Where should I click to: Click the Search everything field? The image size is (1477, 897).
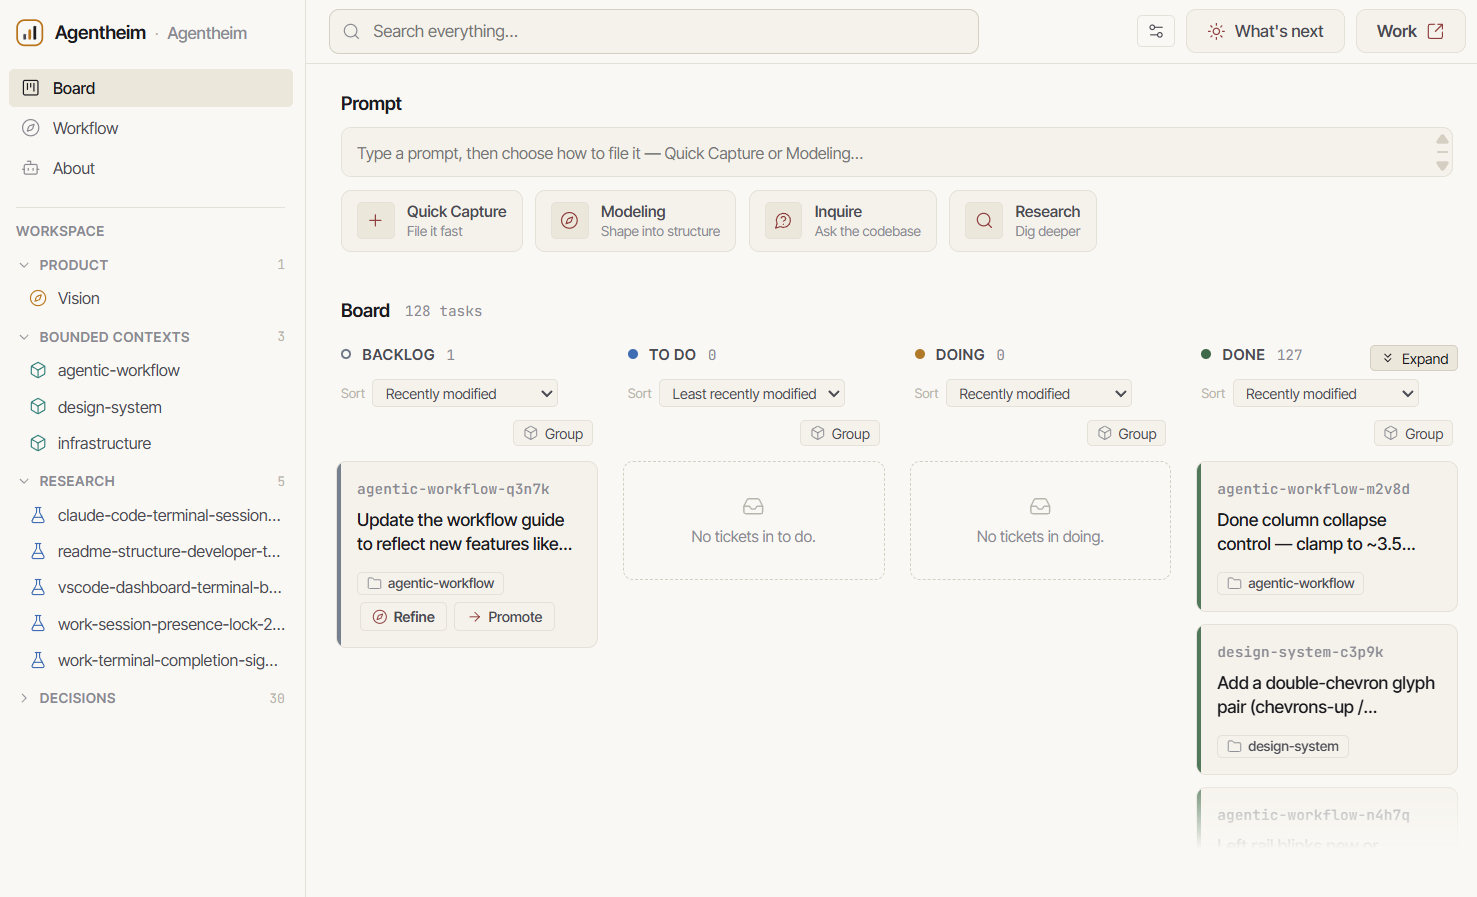[654, 32]
